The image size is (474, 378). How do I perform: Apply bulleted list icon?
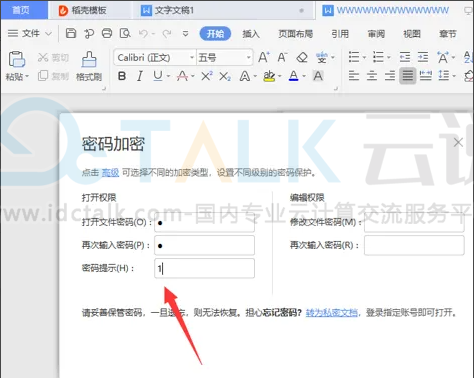point(354,57)
